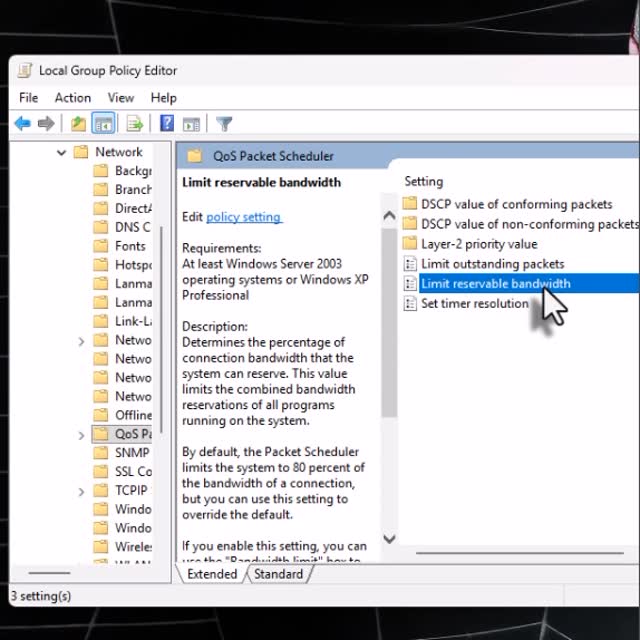Select Layer-2 priority value folder
This screenshot has height=640, width=640.
479,244
